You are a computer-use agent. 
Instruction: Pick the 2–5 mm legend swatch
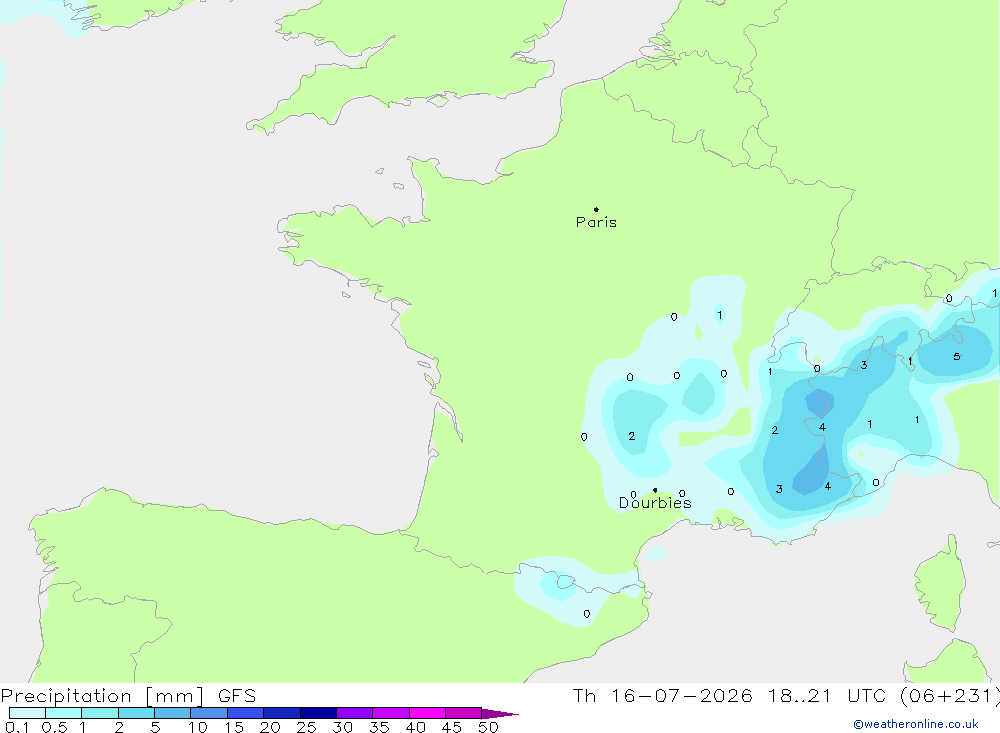(136, 713)
